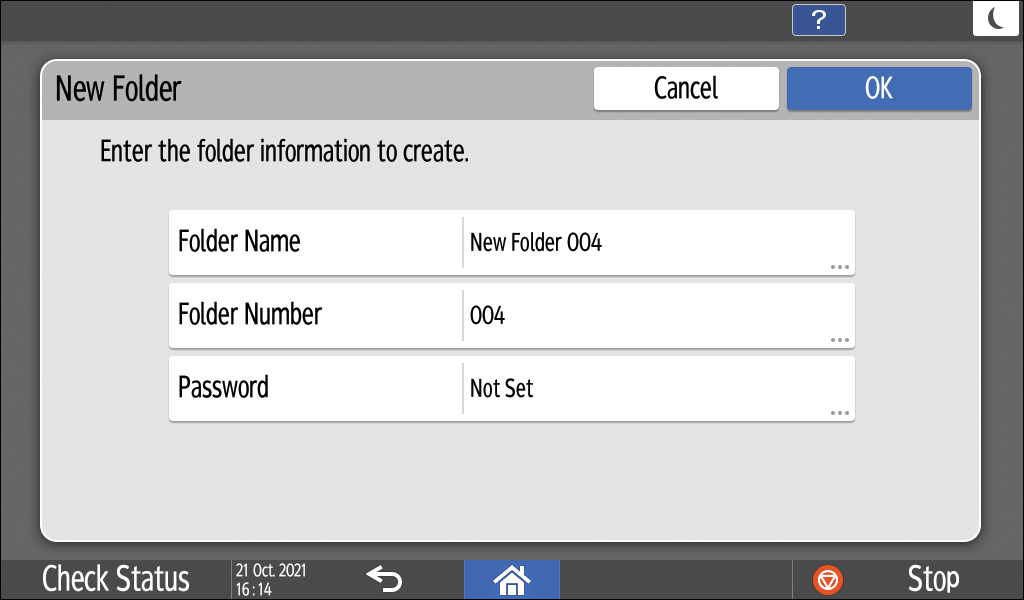This screenshot has width=1024, height=600.
Task: Click the Folder Name label
Action: click(239, 241)
